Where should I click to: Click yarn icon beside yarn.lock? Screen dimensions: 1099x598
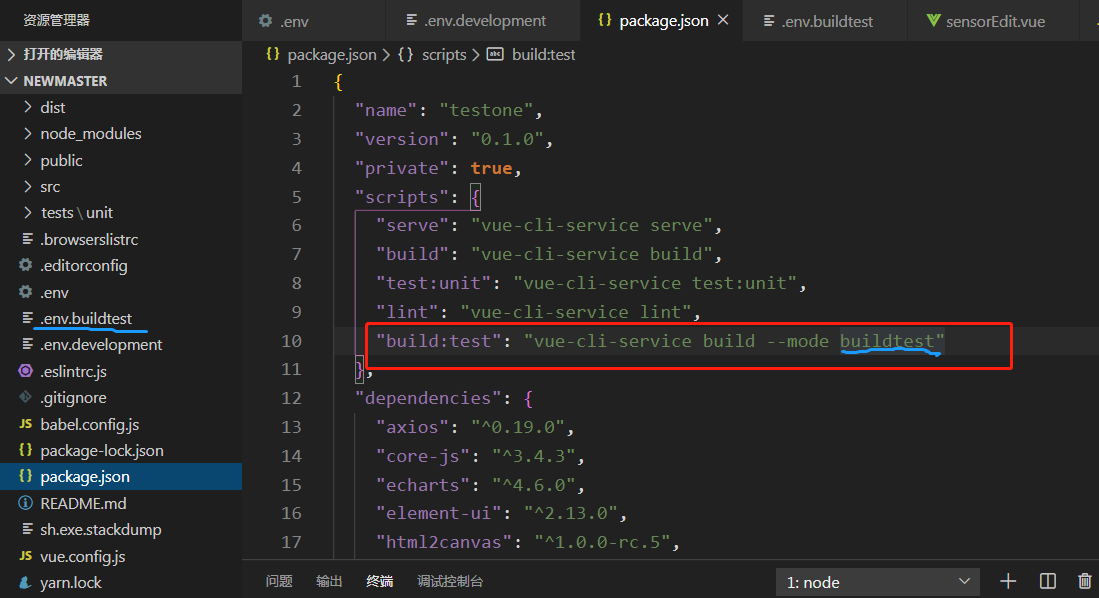click(26, 583)
